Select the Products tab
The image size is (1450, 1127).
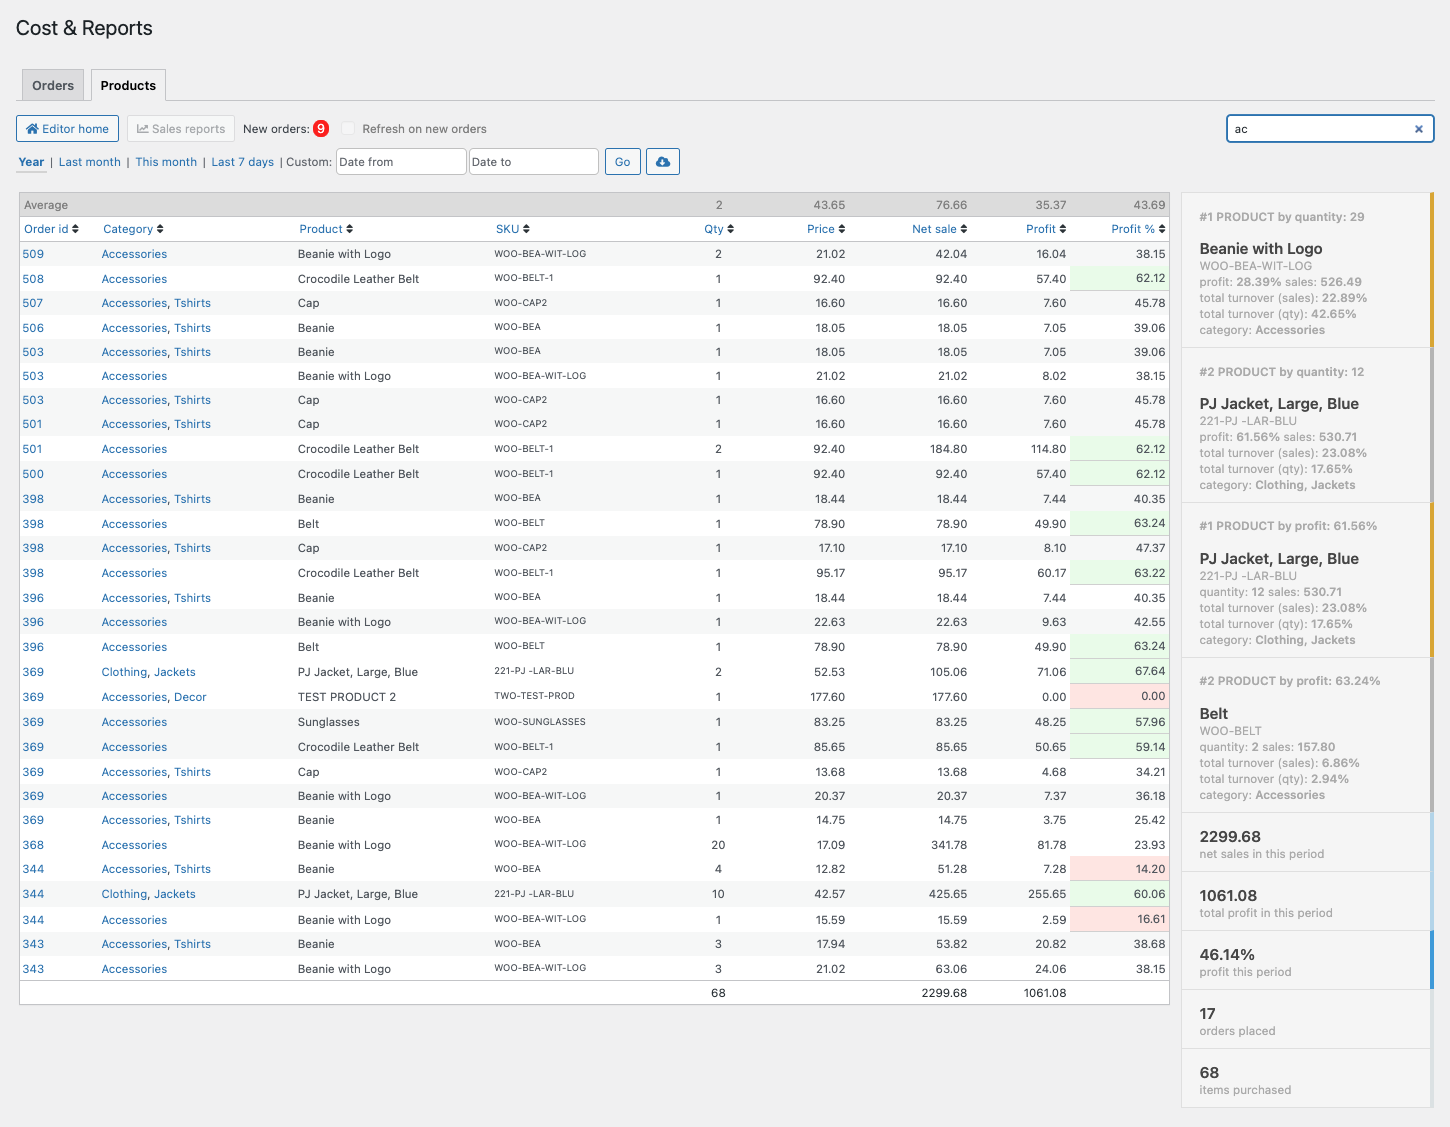click(x=128, y=86)
